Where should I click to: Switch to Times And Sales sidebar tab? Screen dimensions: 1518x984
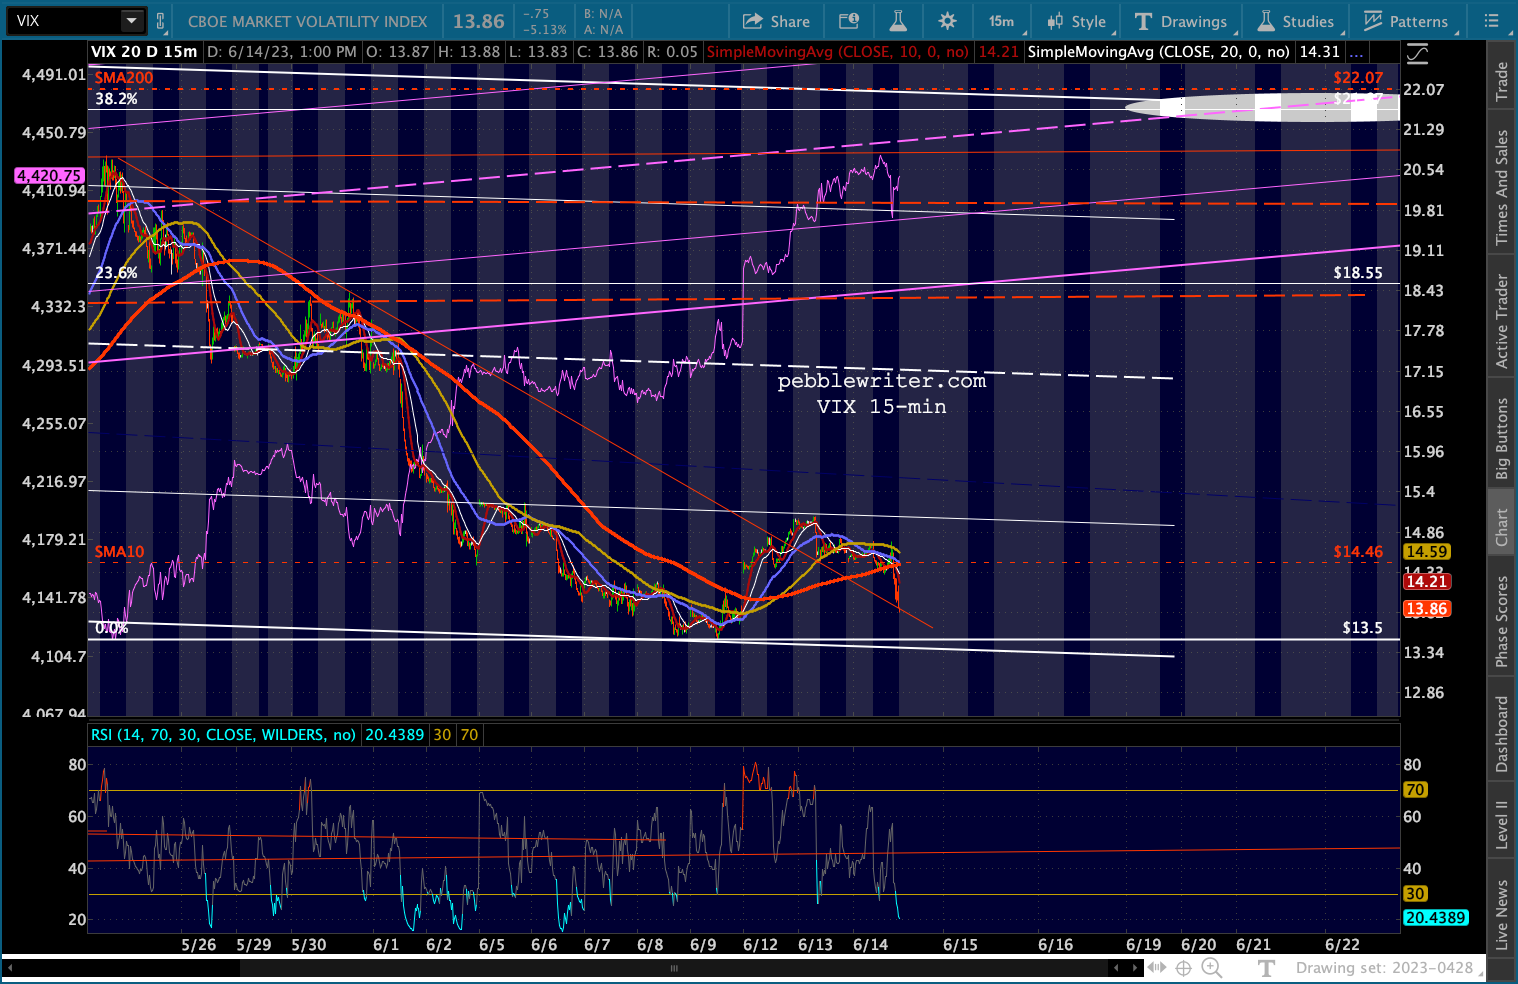1501,187
